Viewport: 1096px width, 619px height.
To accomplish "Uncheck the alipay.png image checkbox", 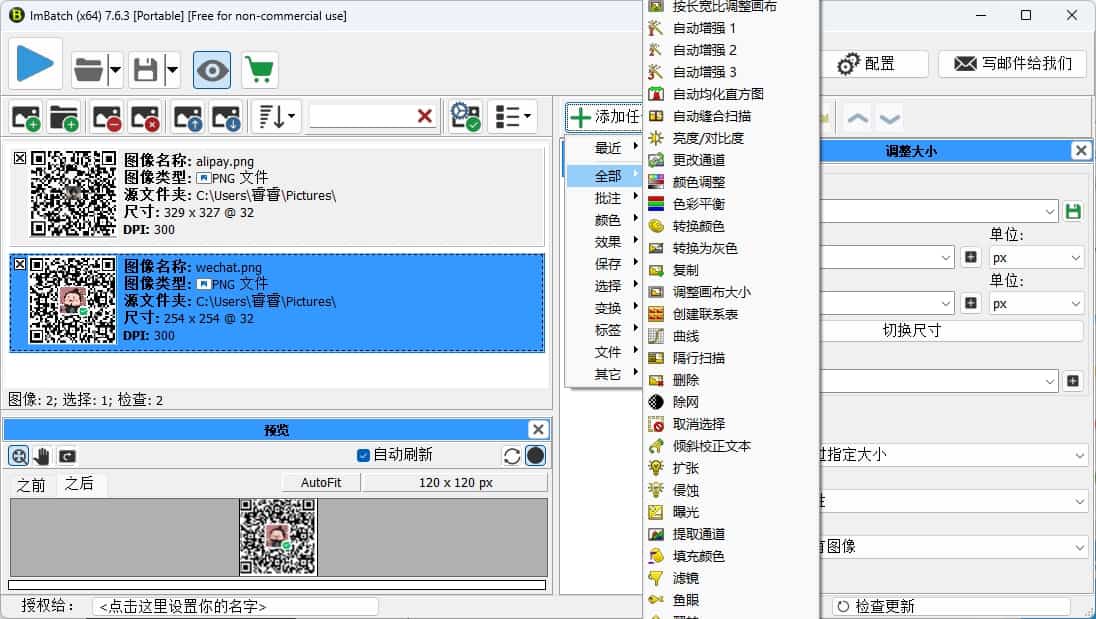I will 20,159.
